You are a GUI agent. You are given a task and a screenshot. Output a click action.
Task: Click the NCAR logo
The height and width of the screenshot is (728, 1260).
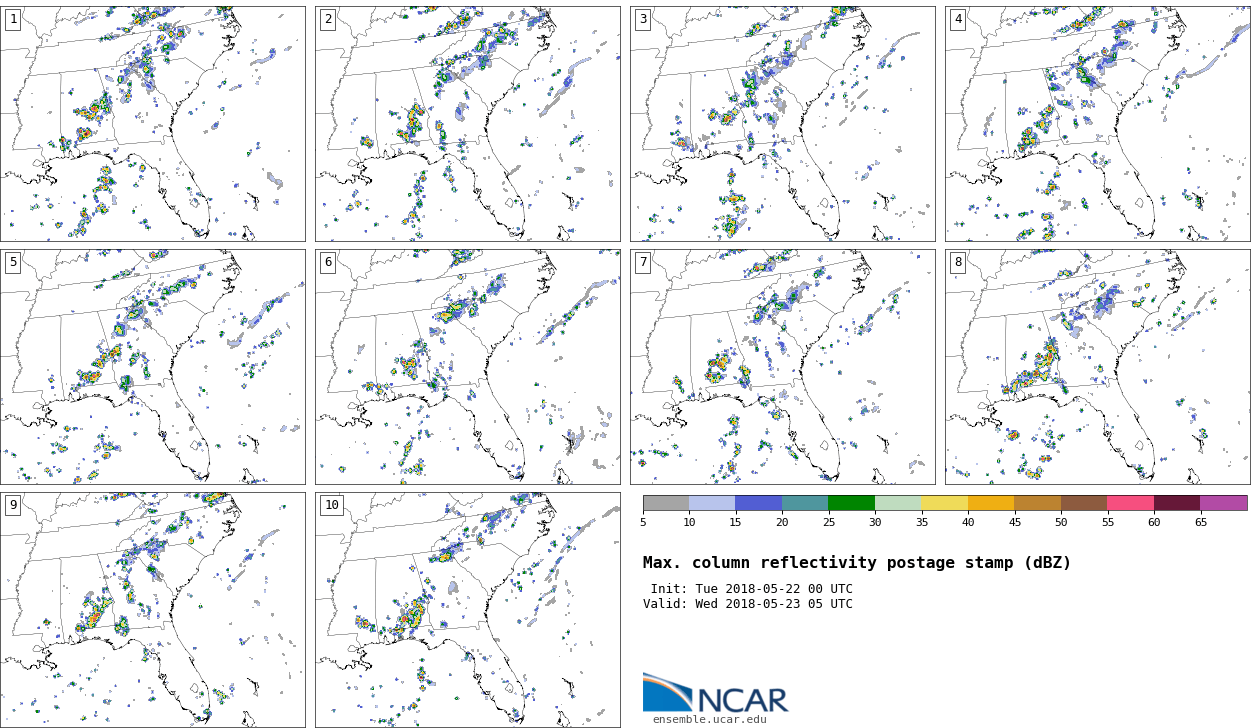(715, 694)
